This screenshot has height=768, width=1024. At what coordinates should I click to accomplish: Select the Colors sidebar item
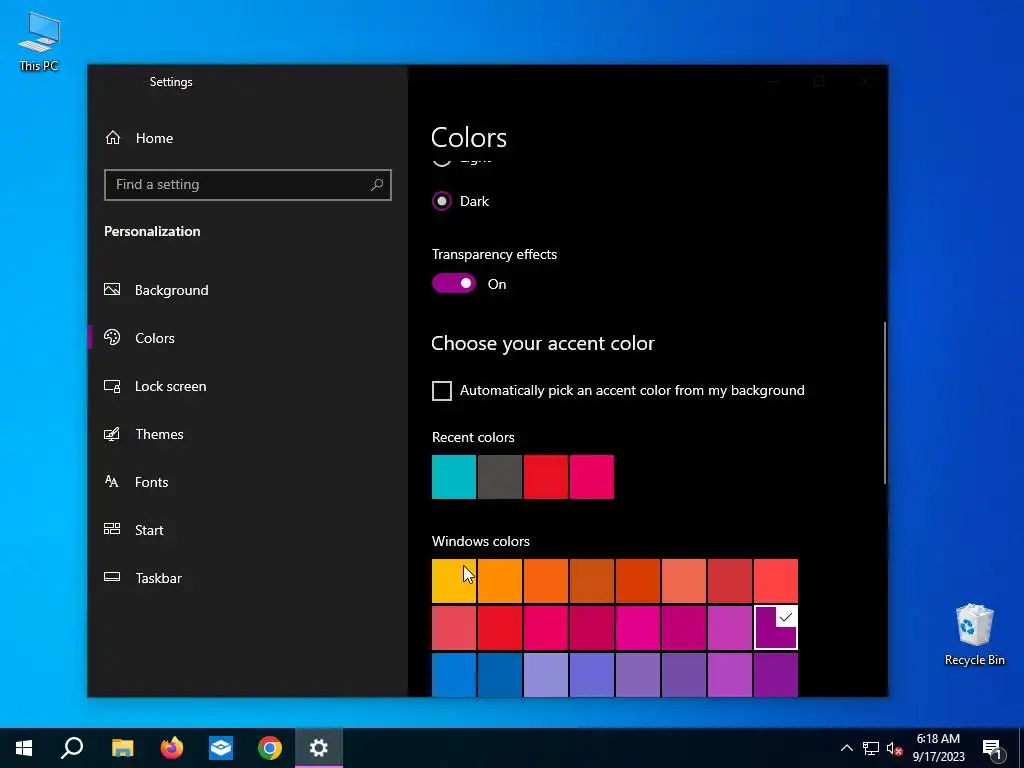(155, 338)
